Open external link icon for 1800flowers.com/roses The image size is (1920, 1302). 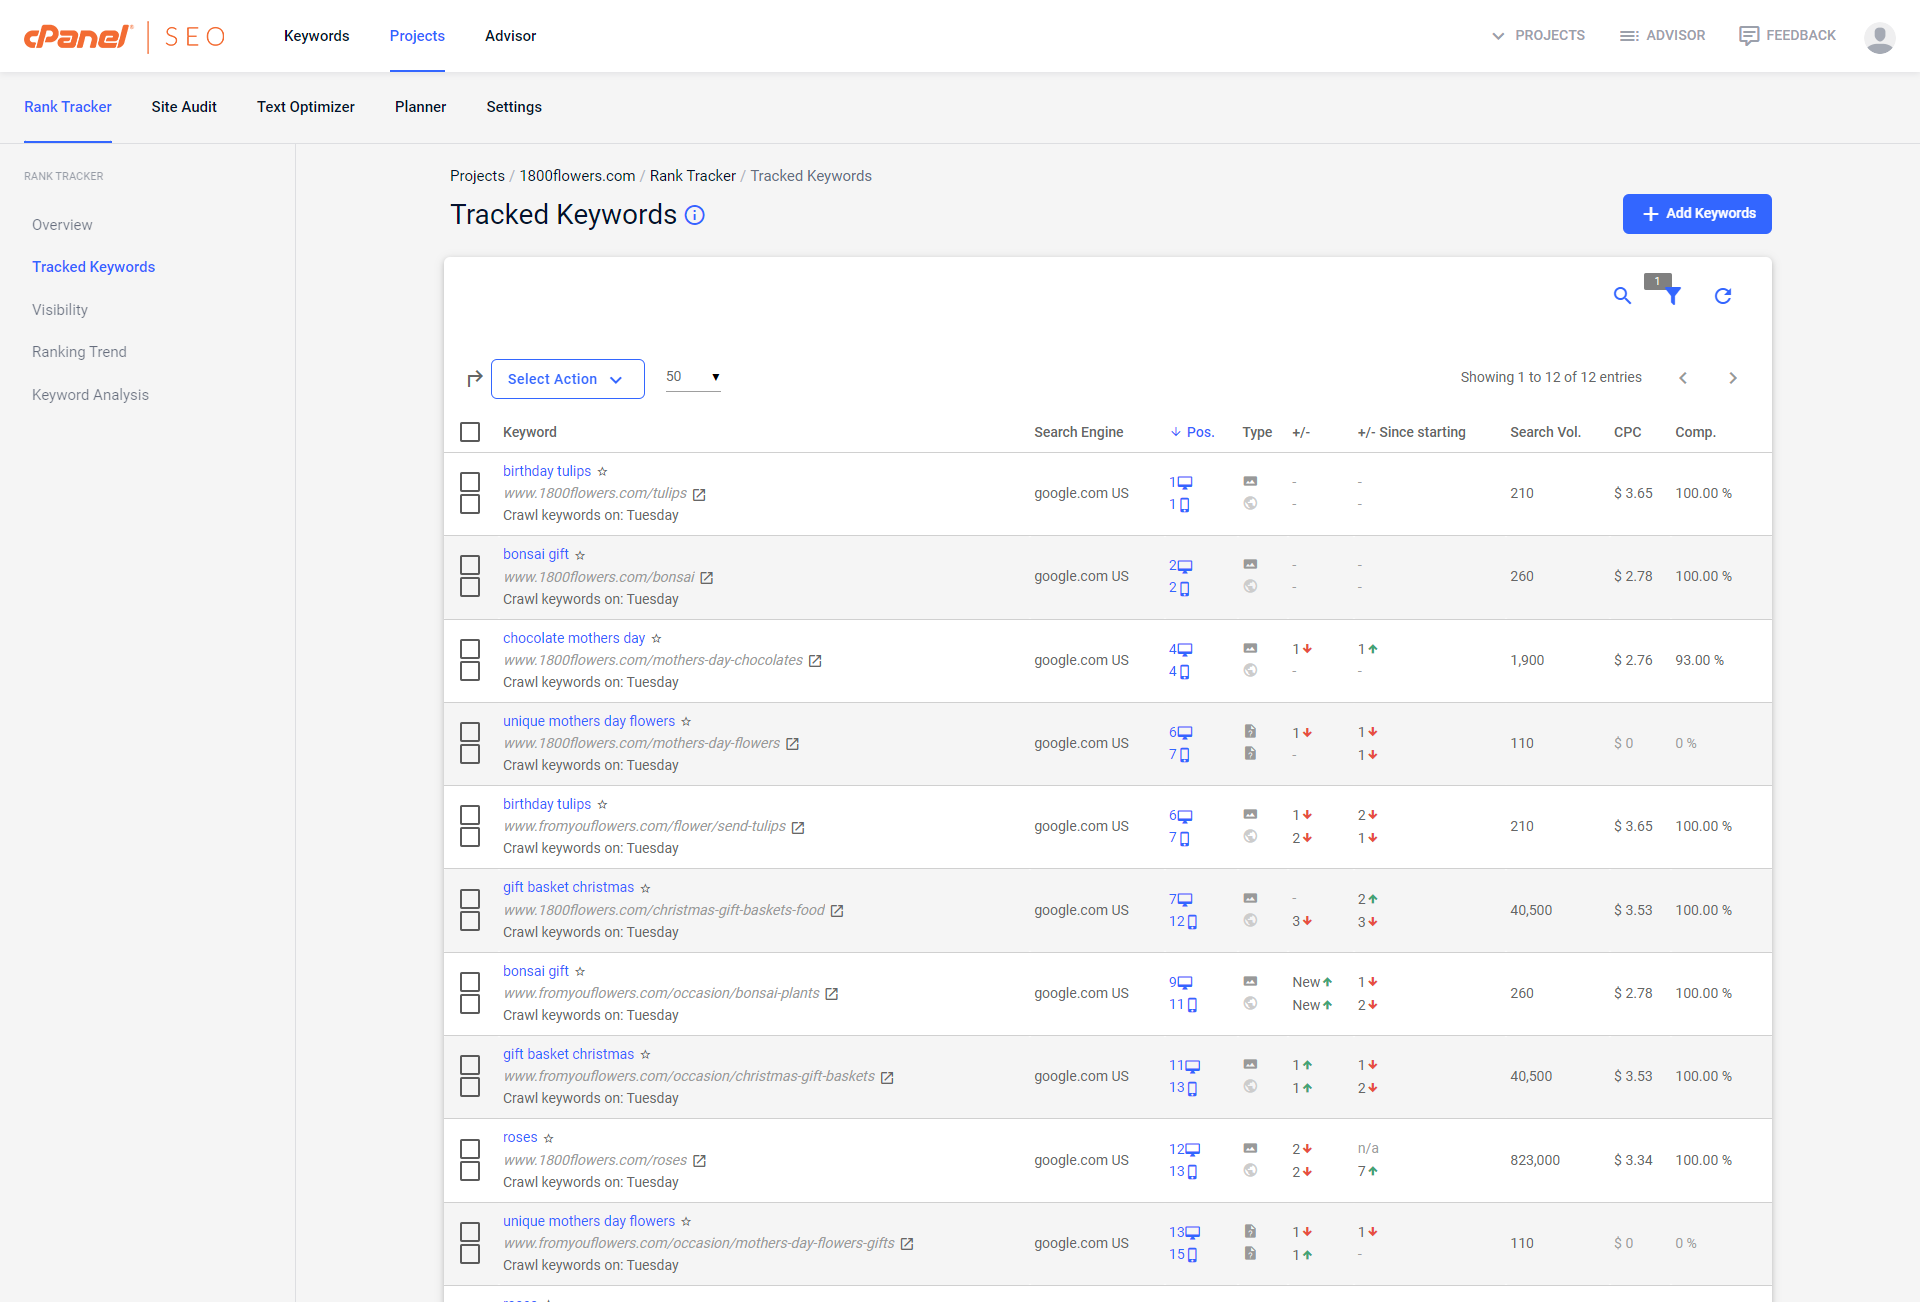[x=700, y=1161]
